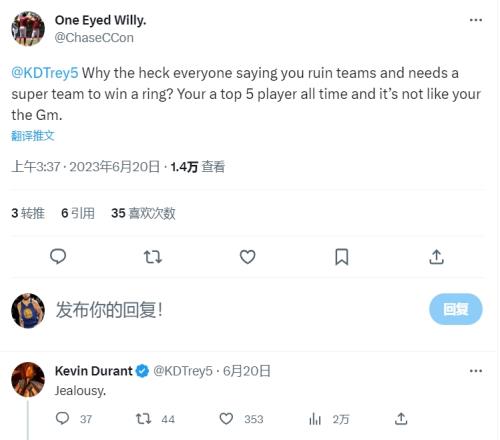Share the main tweet via the share icon
This screenshot has height=440, width=500.
[x=436, y=257]
